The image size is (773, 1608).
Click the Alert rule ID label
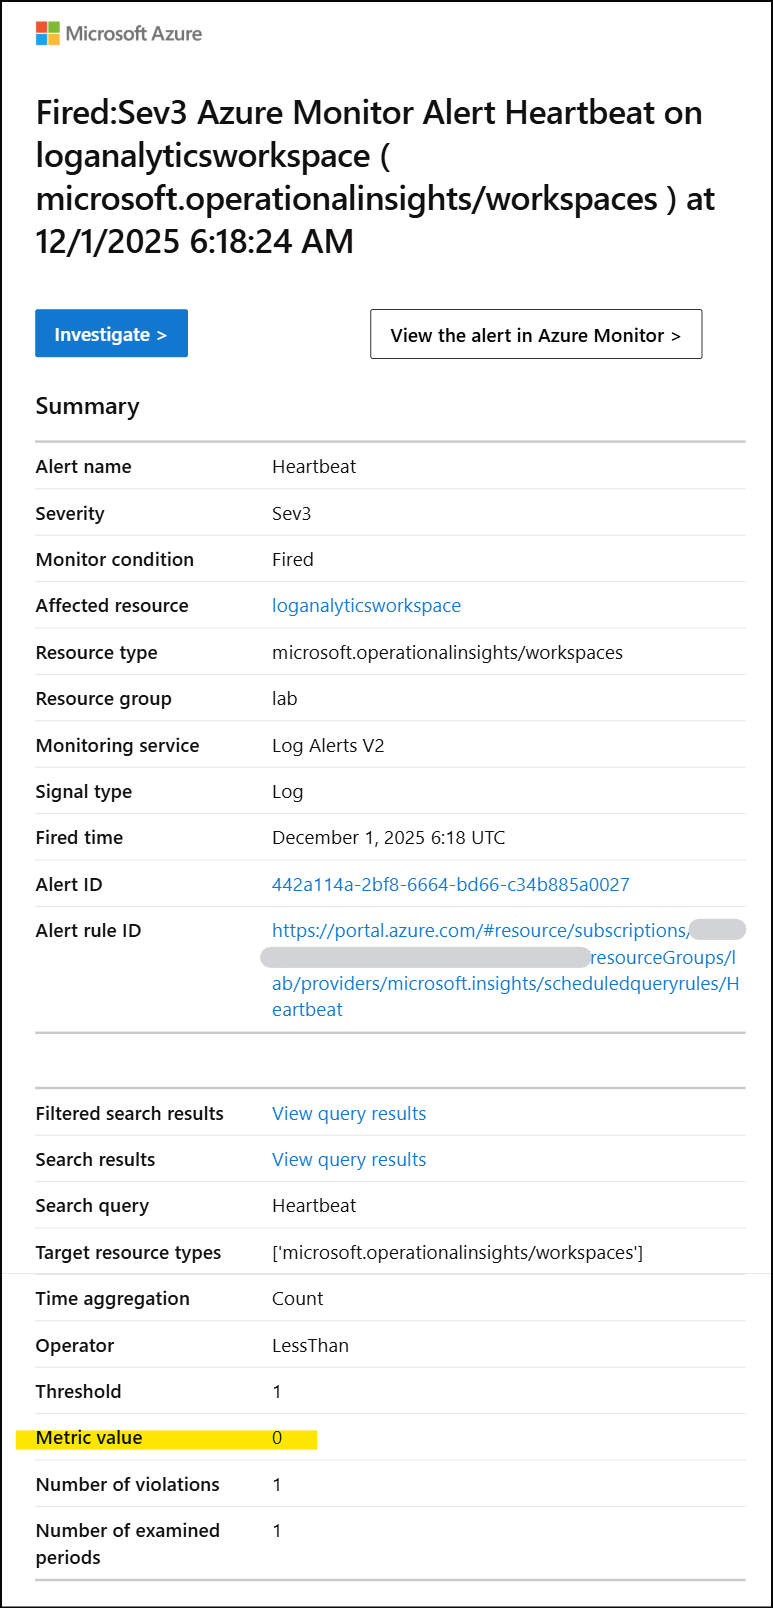tap(88, 931)
